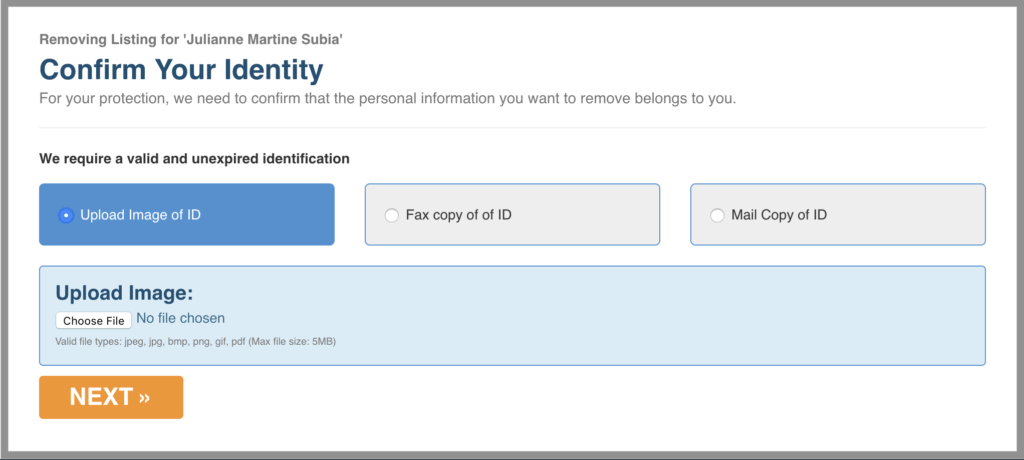Click the 'Upload Image:' heading
The width and height of the screenshot is (1024, 460).
[x=124, y=293]
